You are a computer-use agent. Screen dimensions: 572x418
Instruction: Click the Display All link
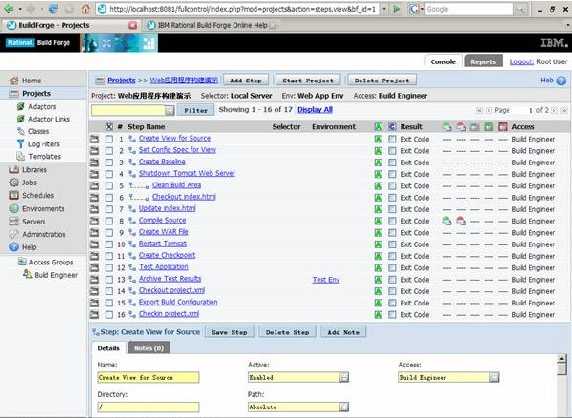[315, 109]
